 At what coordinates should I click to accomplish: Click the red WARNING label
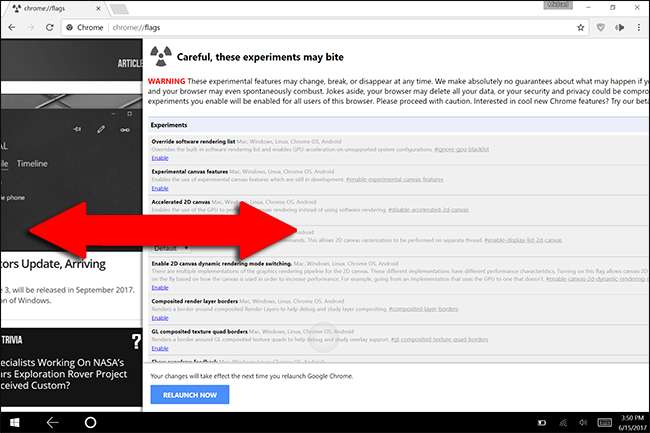(x=166, y=81)
